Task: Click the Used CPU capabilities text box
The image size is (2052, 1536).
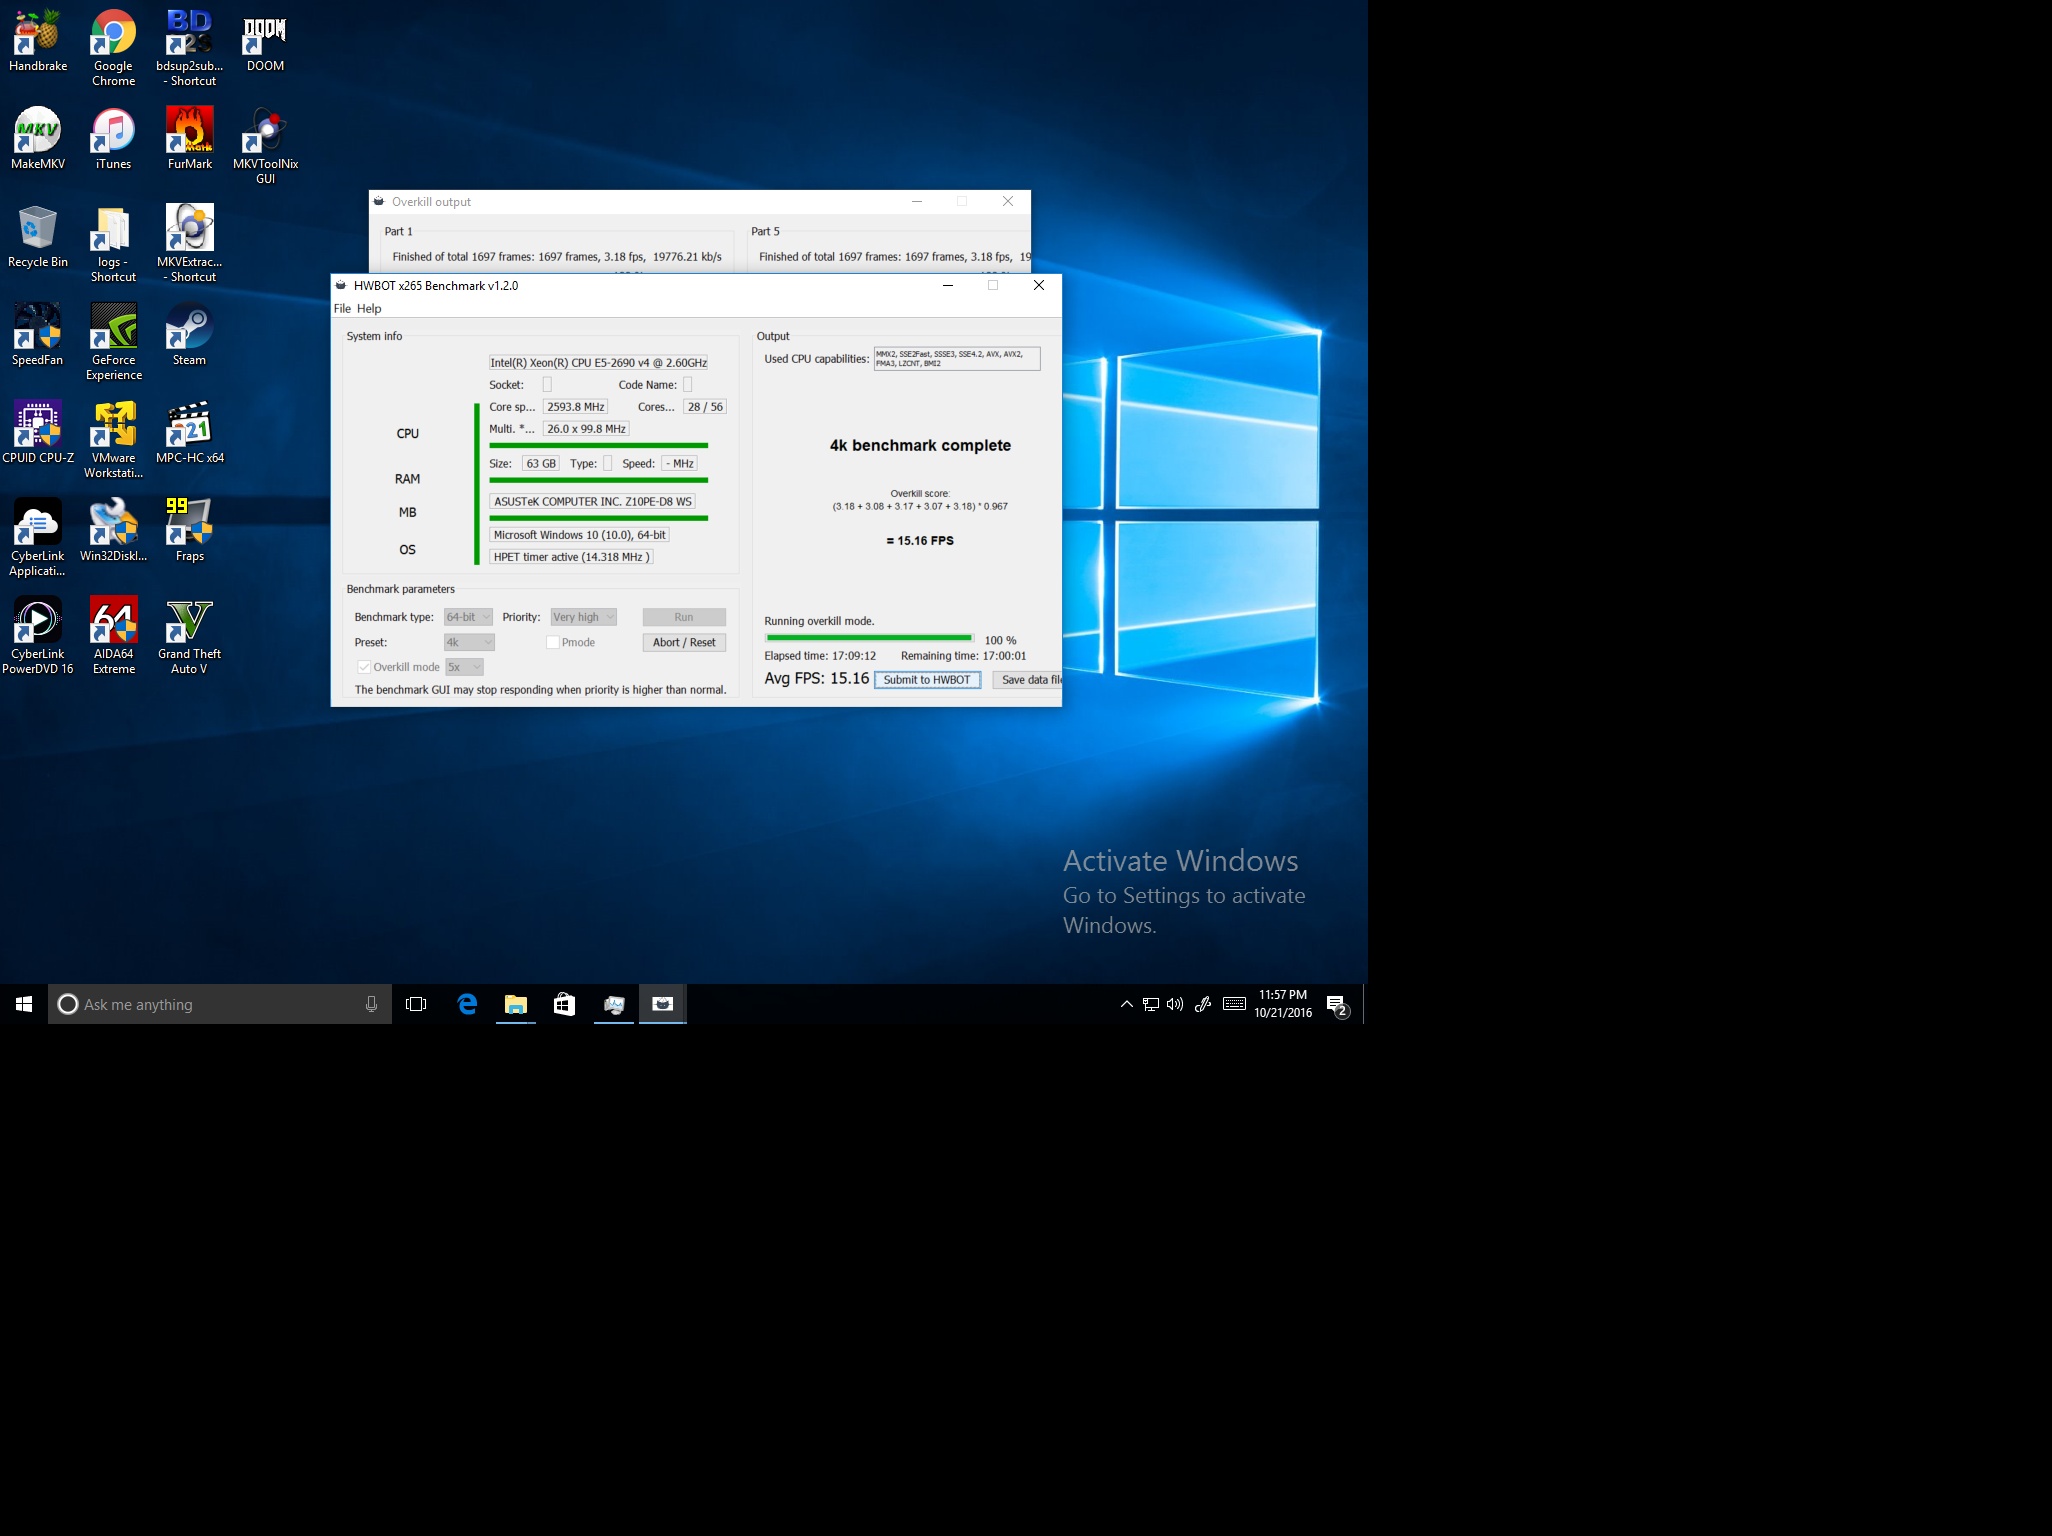Action: pos(957,358)
